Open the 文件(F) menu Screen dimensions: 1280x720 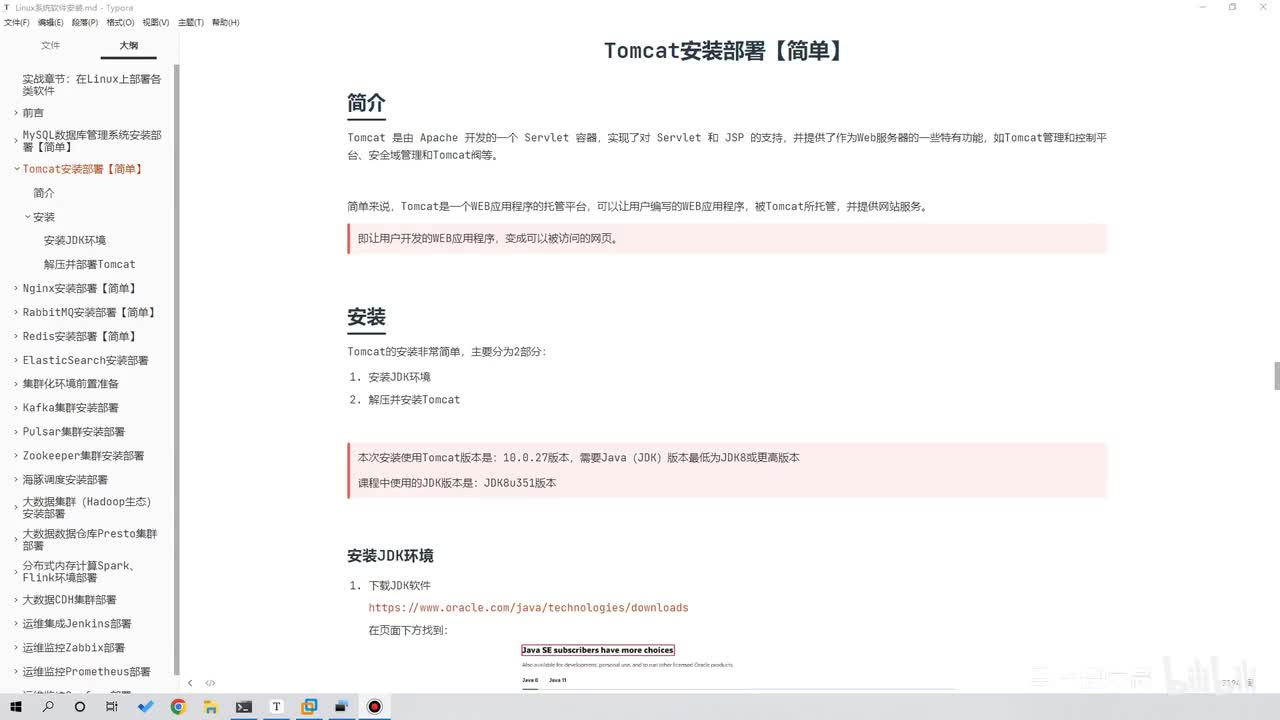tap(17, 22)
